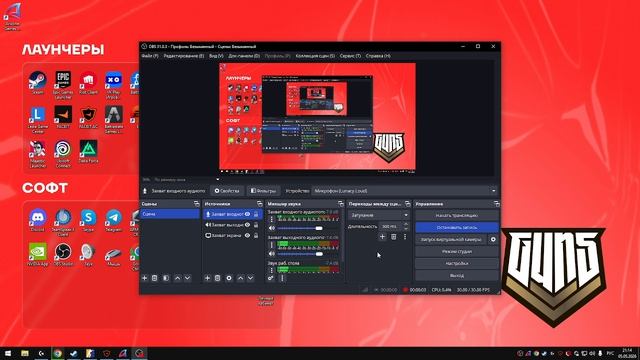Toggle visibility of Захват выходного source
640x360 pixels.
click(x=247, y=225)
